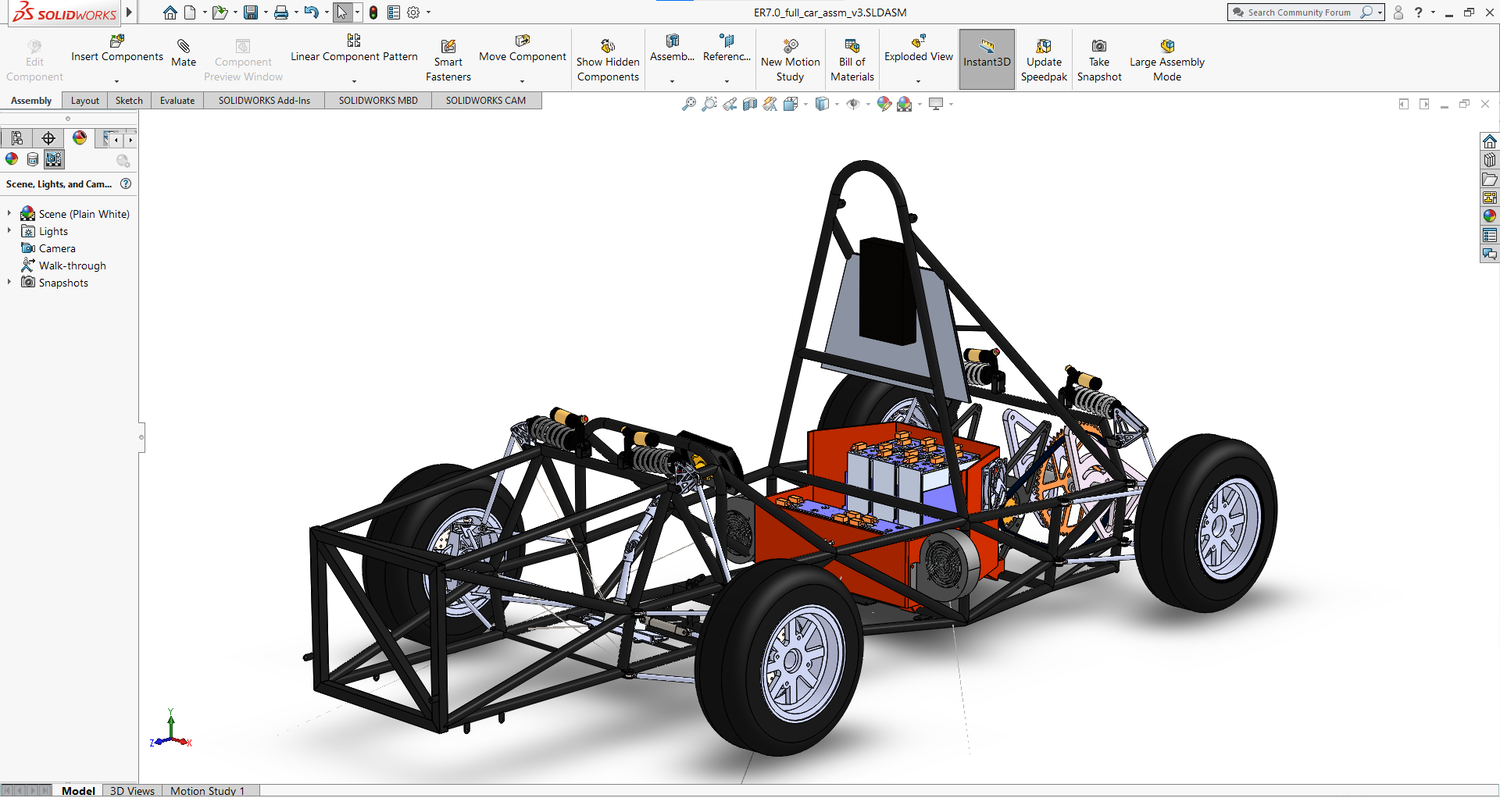The width and height of the screenshot is (1500, 798).
Task: Click Show Hidden Components
Action: 608,61
